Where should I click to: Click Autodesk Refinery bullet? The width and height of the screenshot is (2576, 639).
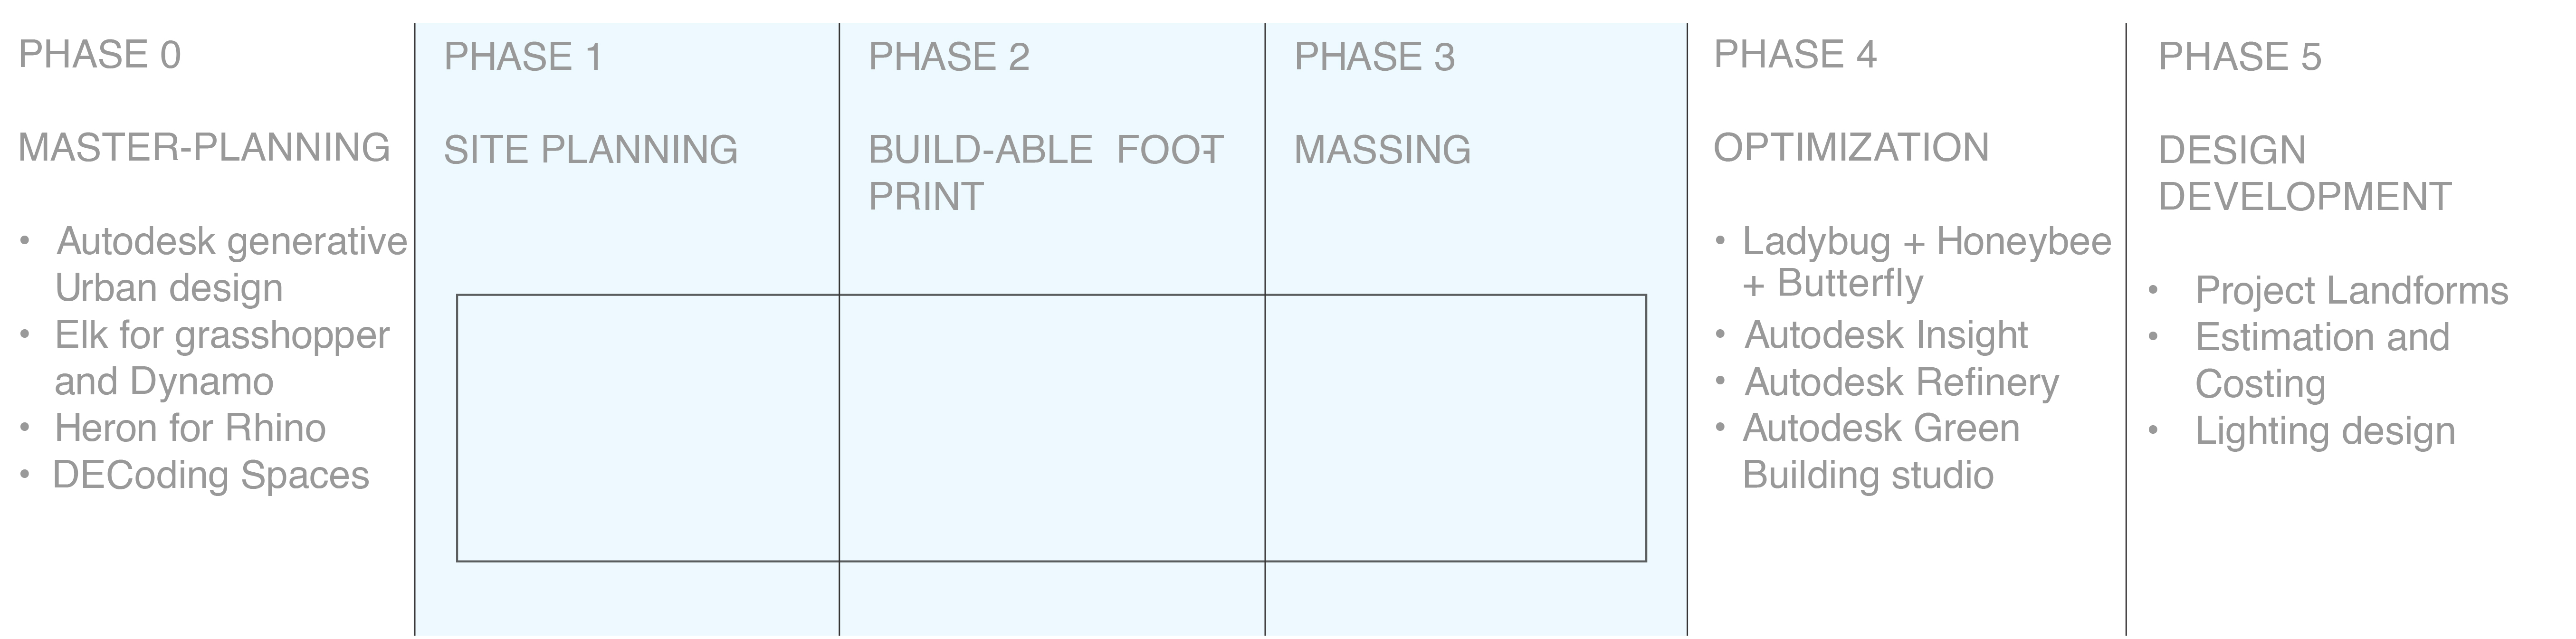click(x=1902, y=382)
